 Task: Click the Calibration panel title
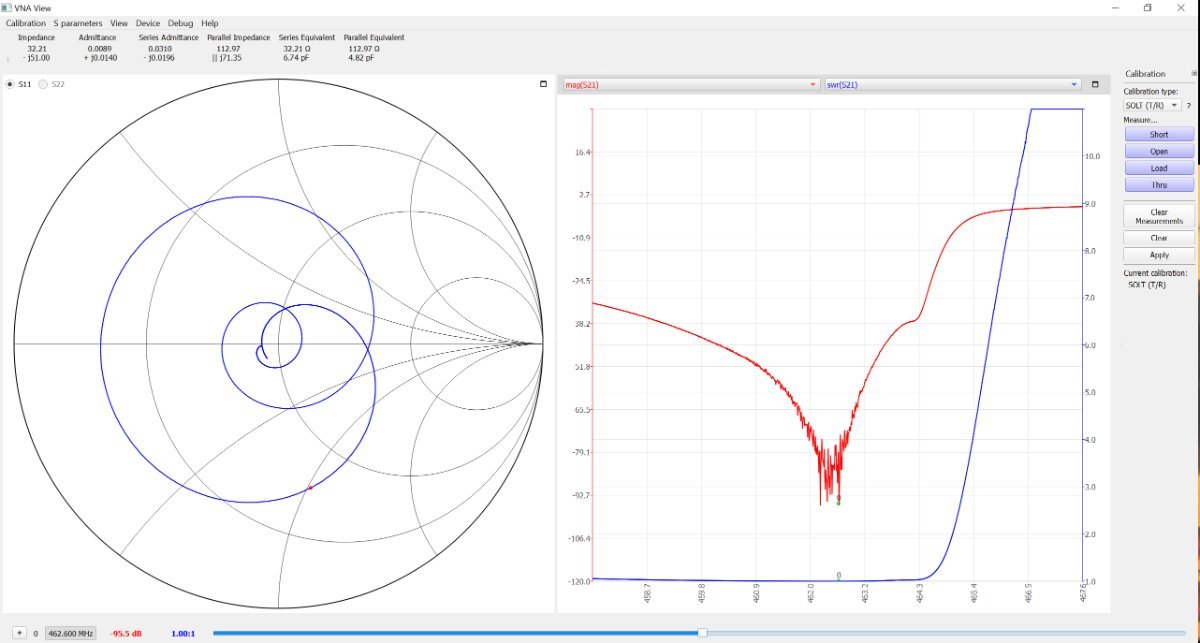pos(1145,74)
